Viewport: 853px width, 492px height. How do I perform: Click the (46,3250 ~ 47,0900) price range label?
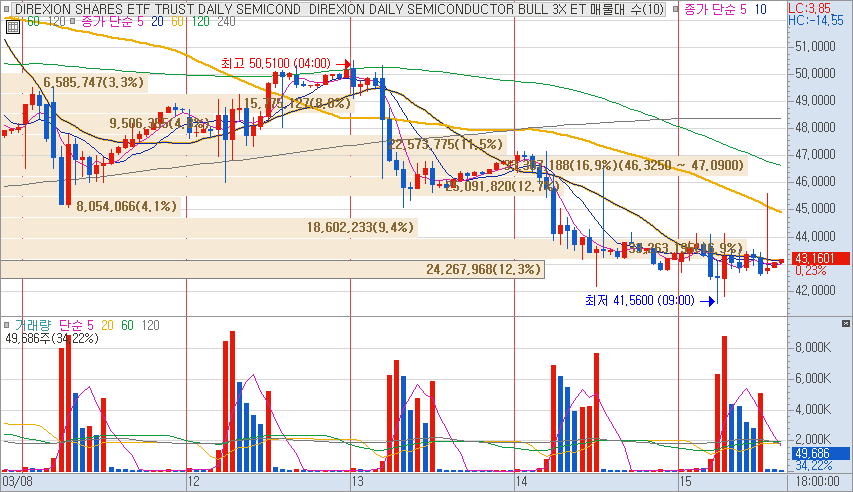tap(682, 165)
